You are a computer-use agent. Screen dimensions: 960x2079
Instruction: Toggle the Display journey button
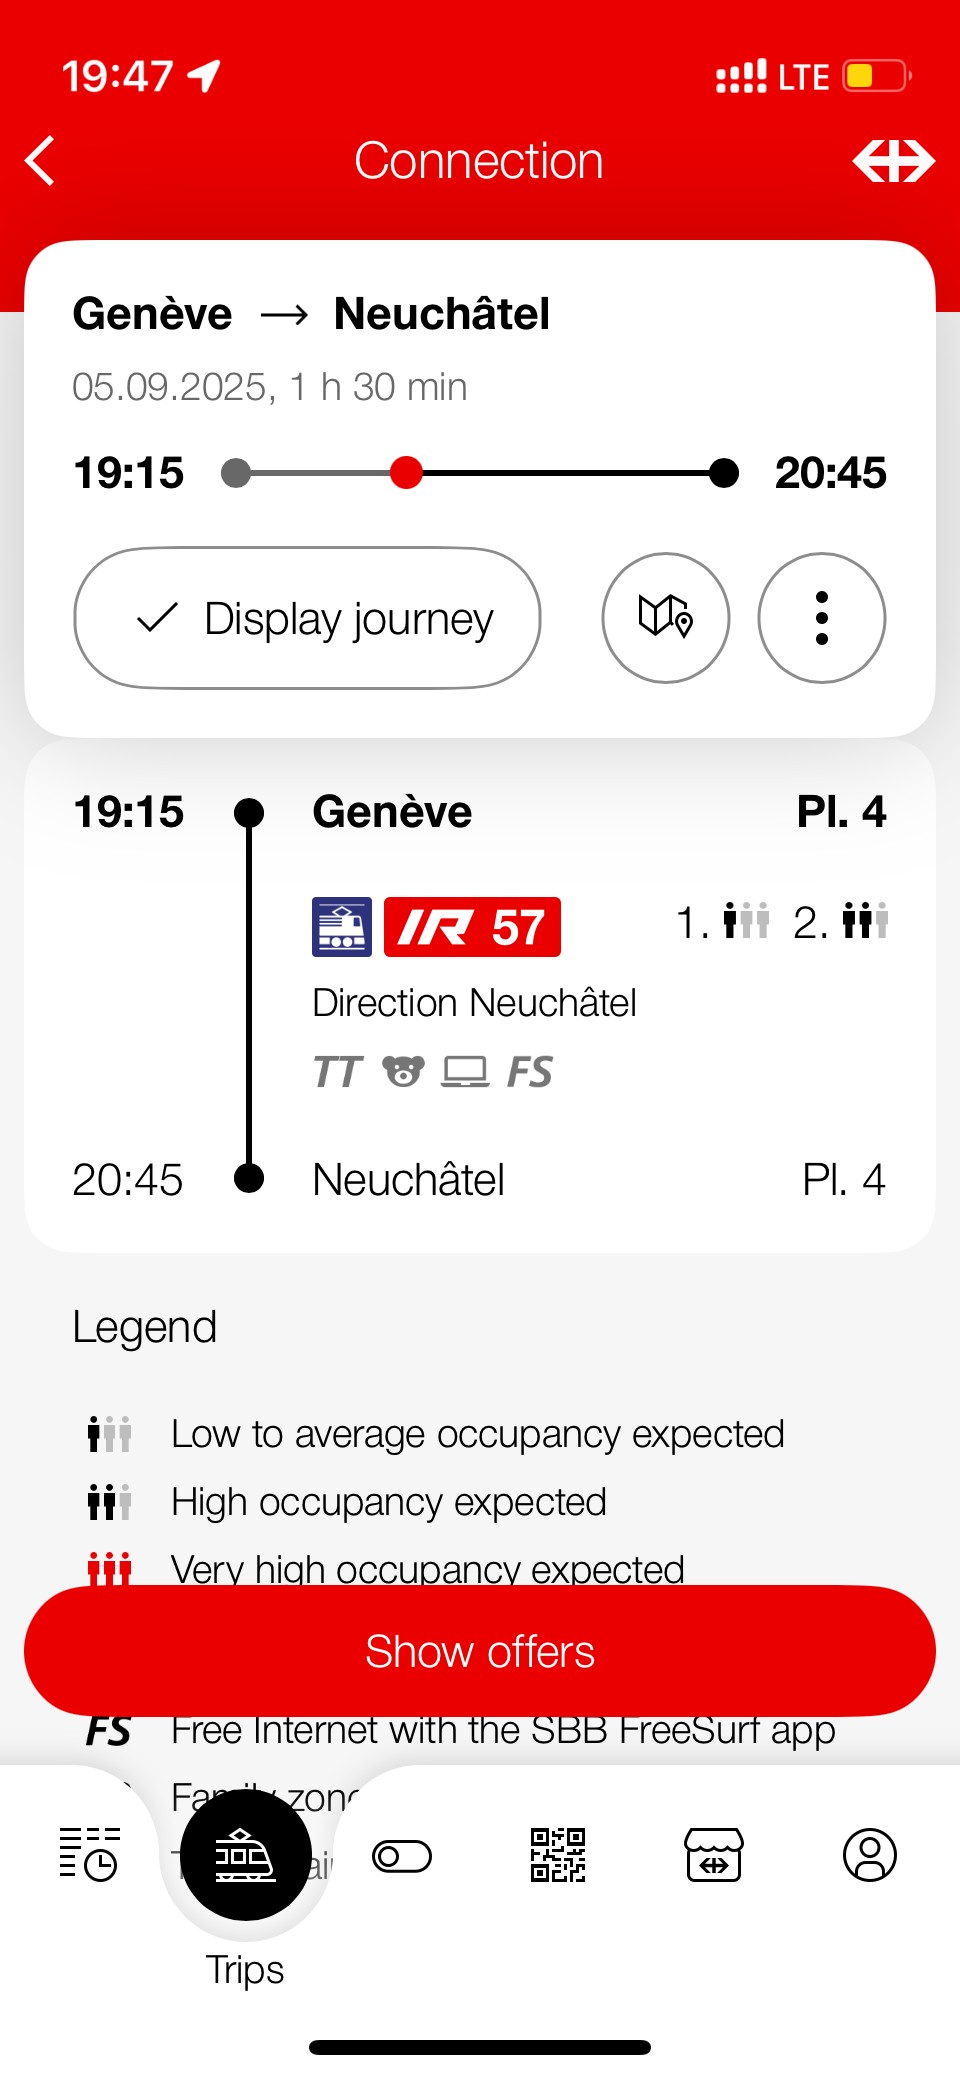coord(307,618)
